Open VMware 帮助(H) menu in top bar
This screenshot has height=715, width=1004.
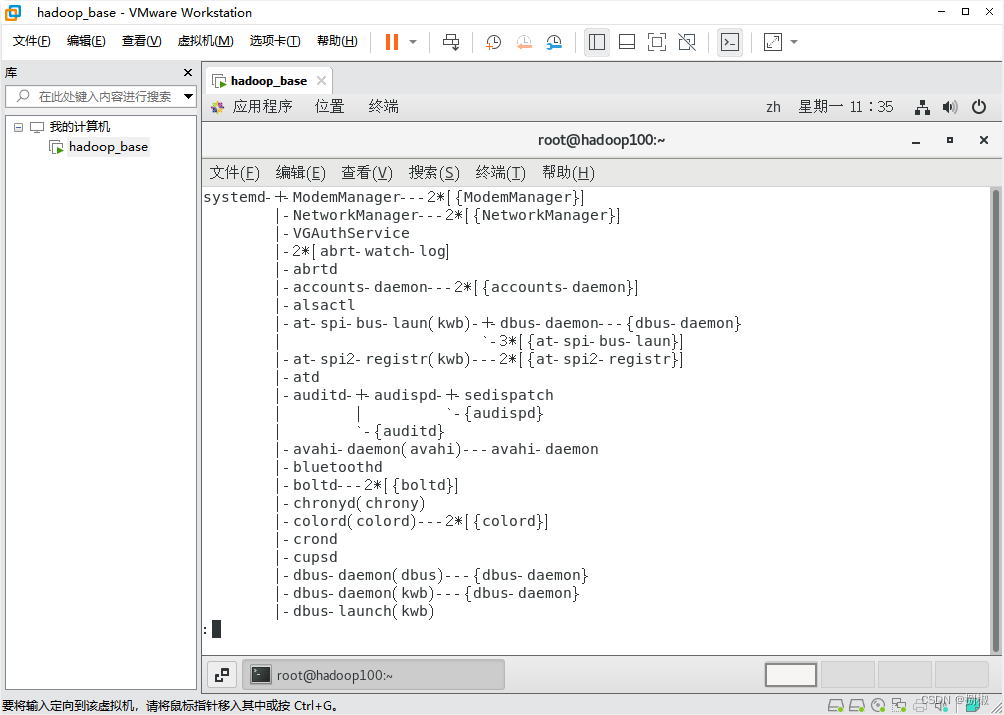point(337,41)
